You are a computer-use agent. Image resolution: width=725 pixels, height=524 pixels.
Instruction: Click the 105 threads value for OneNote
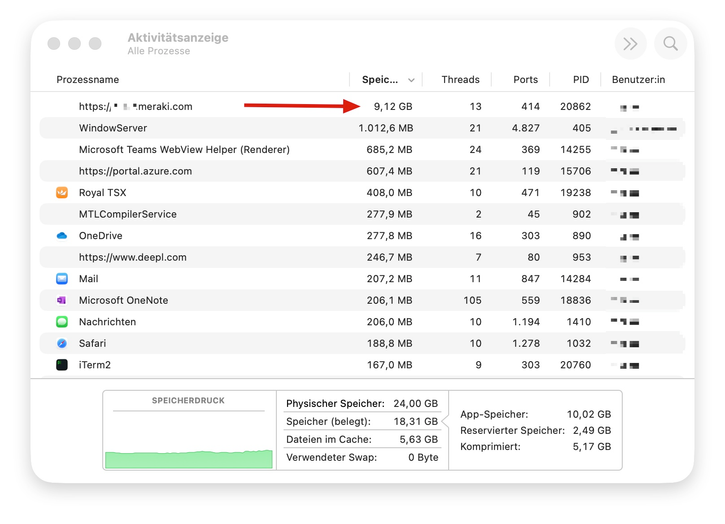click(x=472, y=300)
